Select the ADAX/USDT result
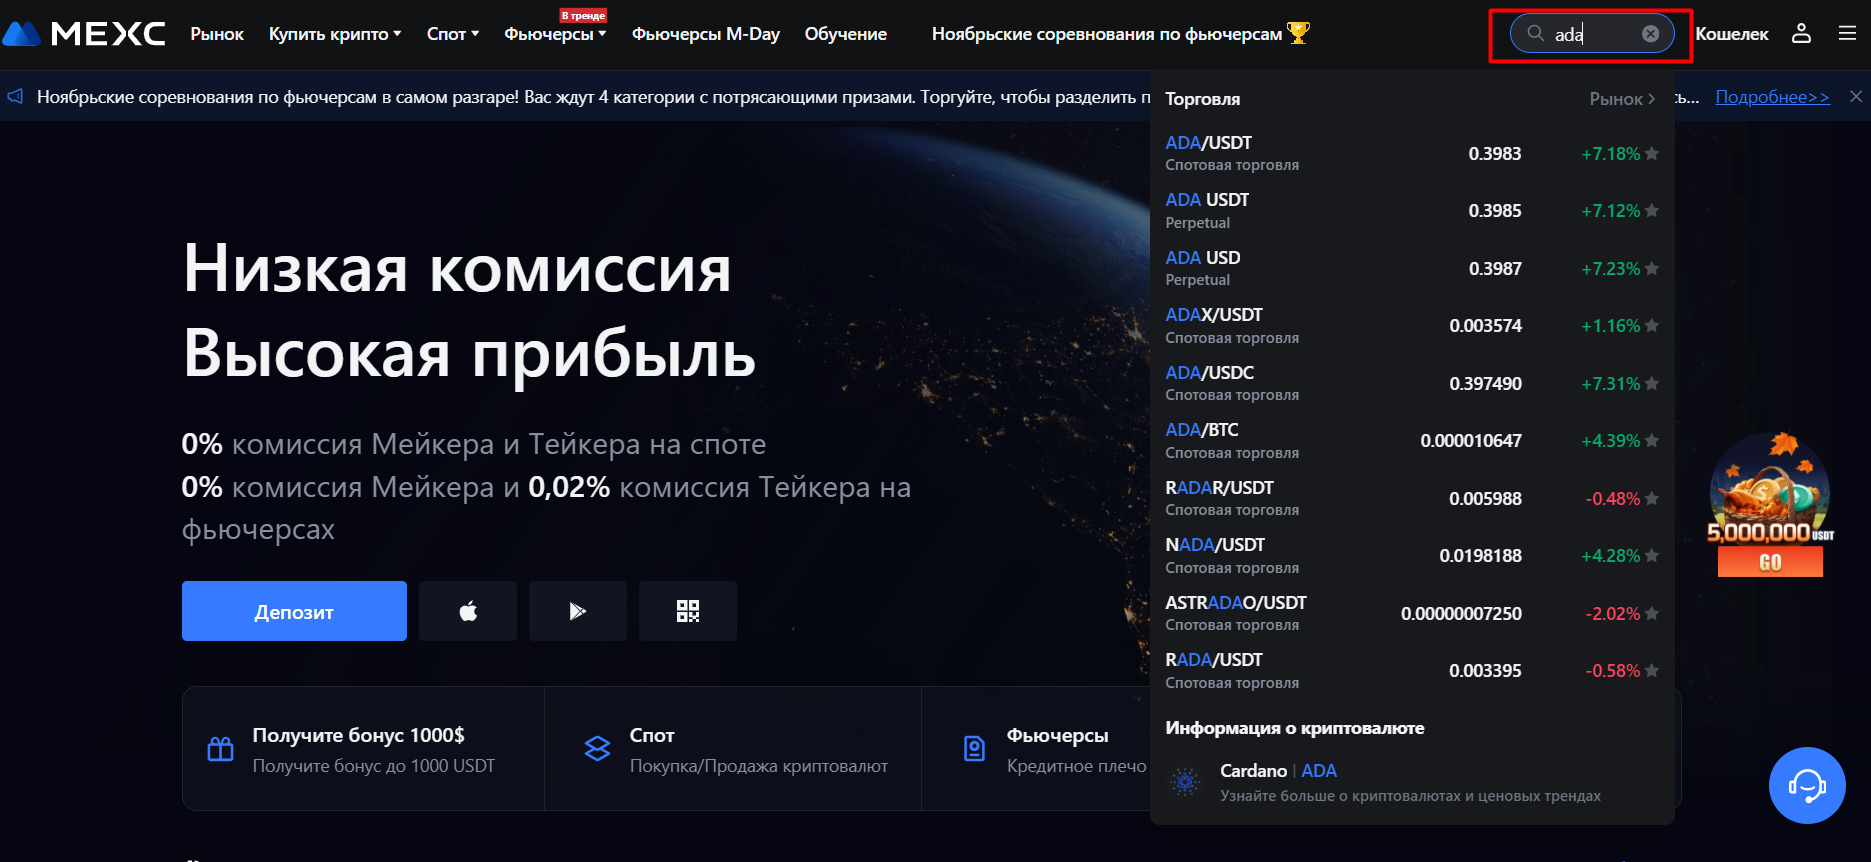Screen dimensions: 1871x862 1412,326
